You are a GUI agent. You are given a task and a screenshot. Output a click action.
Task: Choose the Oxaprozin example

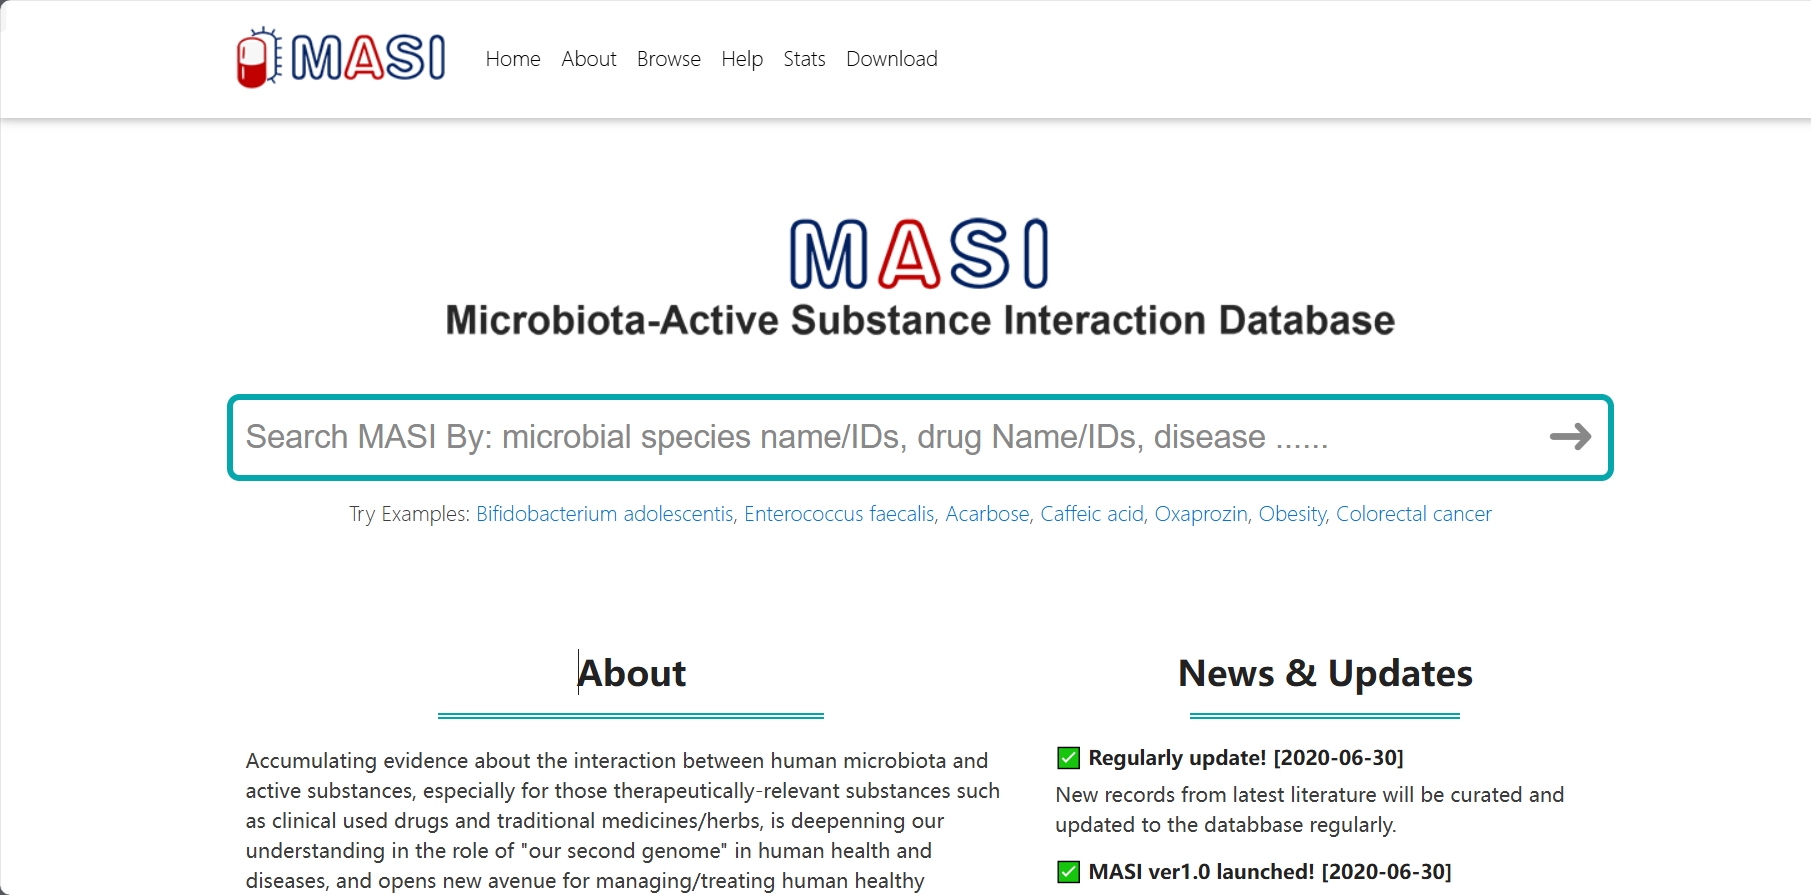click(1201, 514)
